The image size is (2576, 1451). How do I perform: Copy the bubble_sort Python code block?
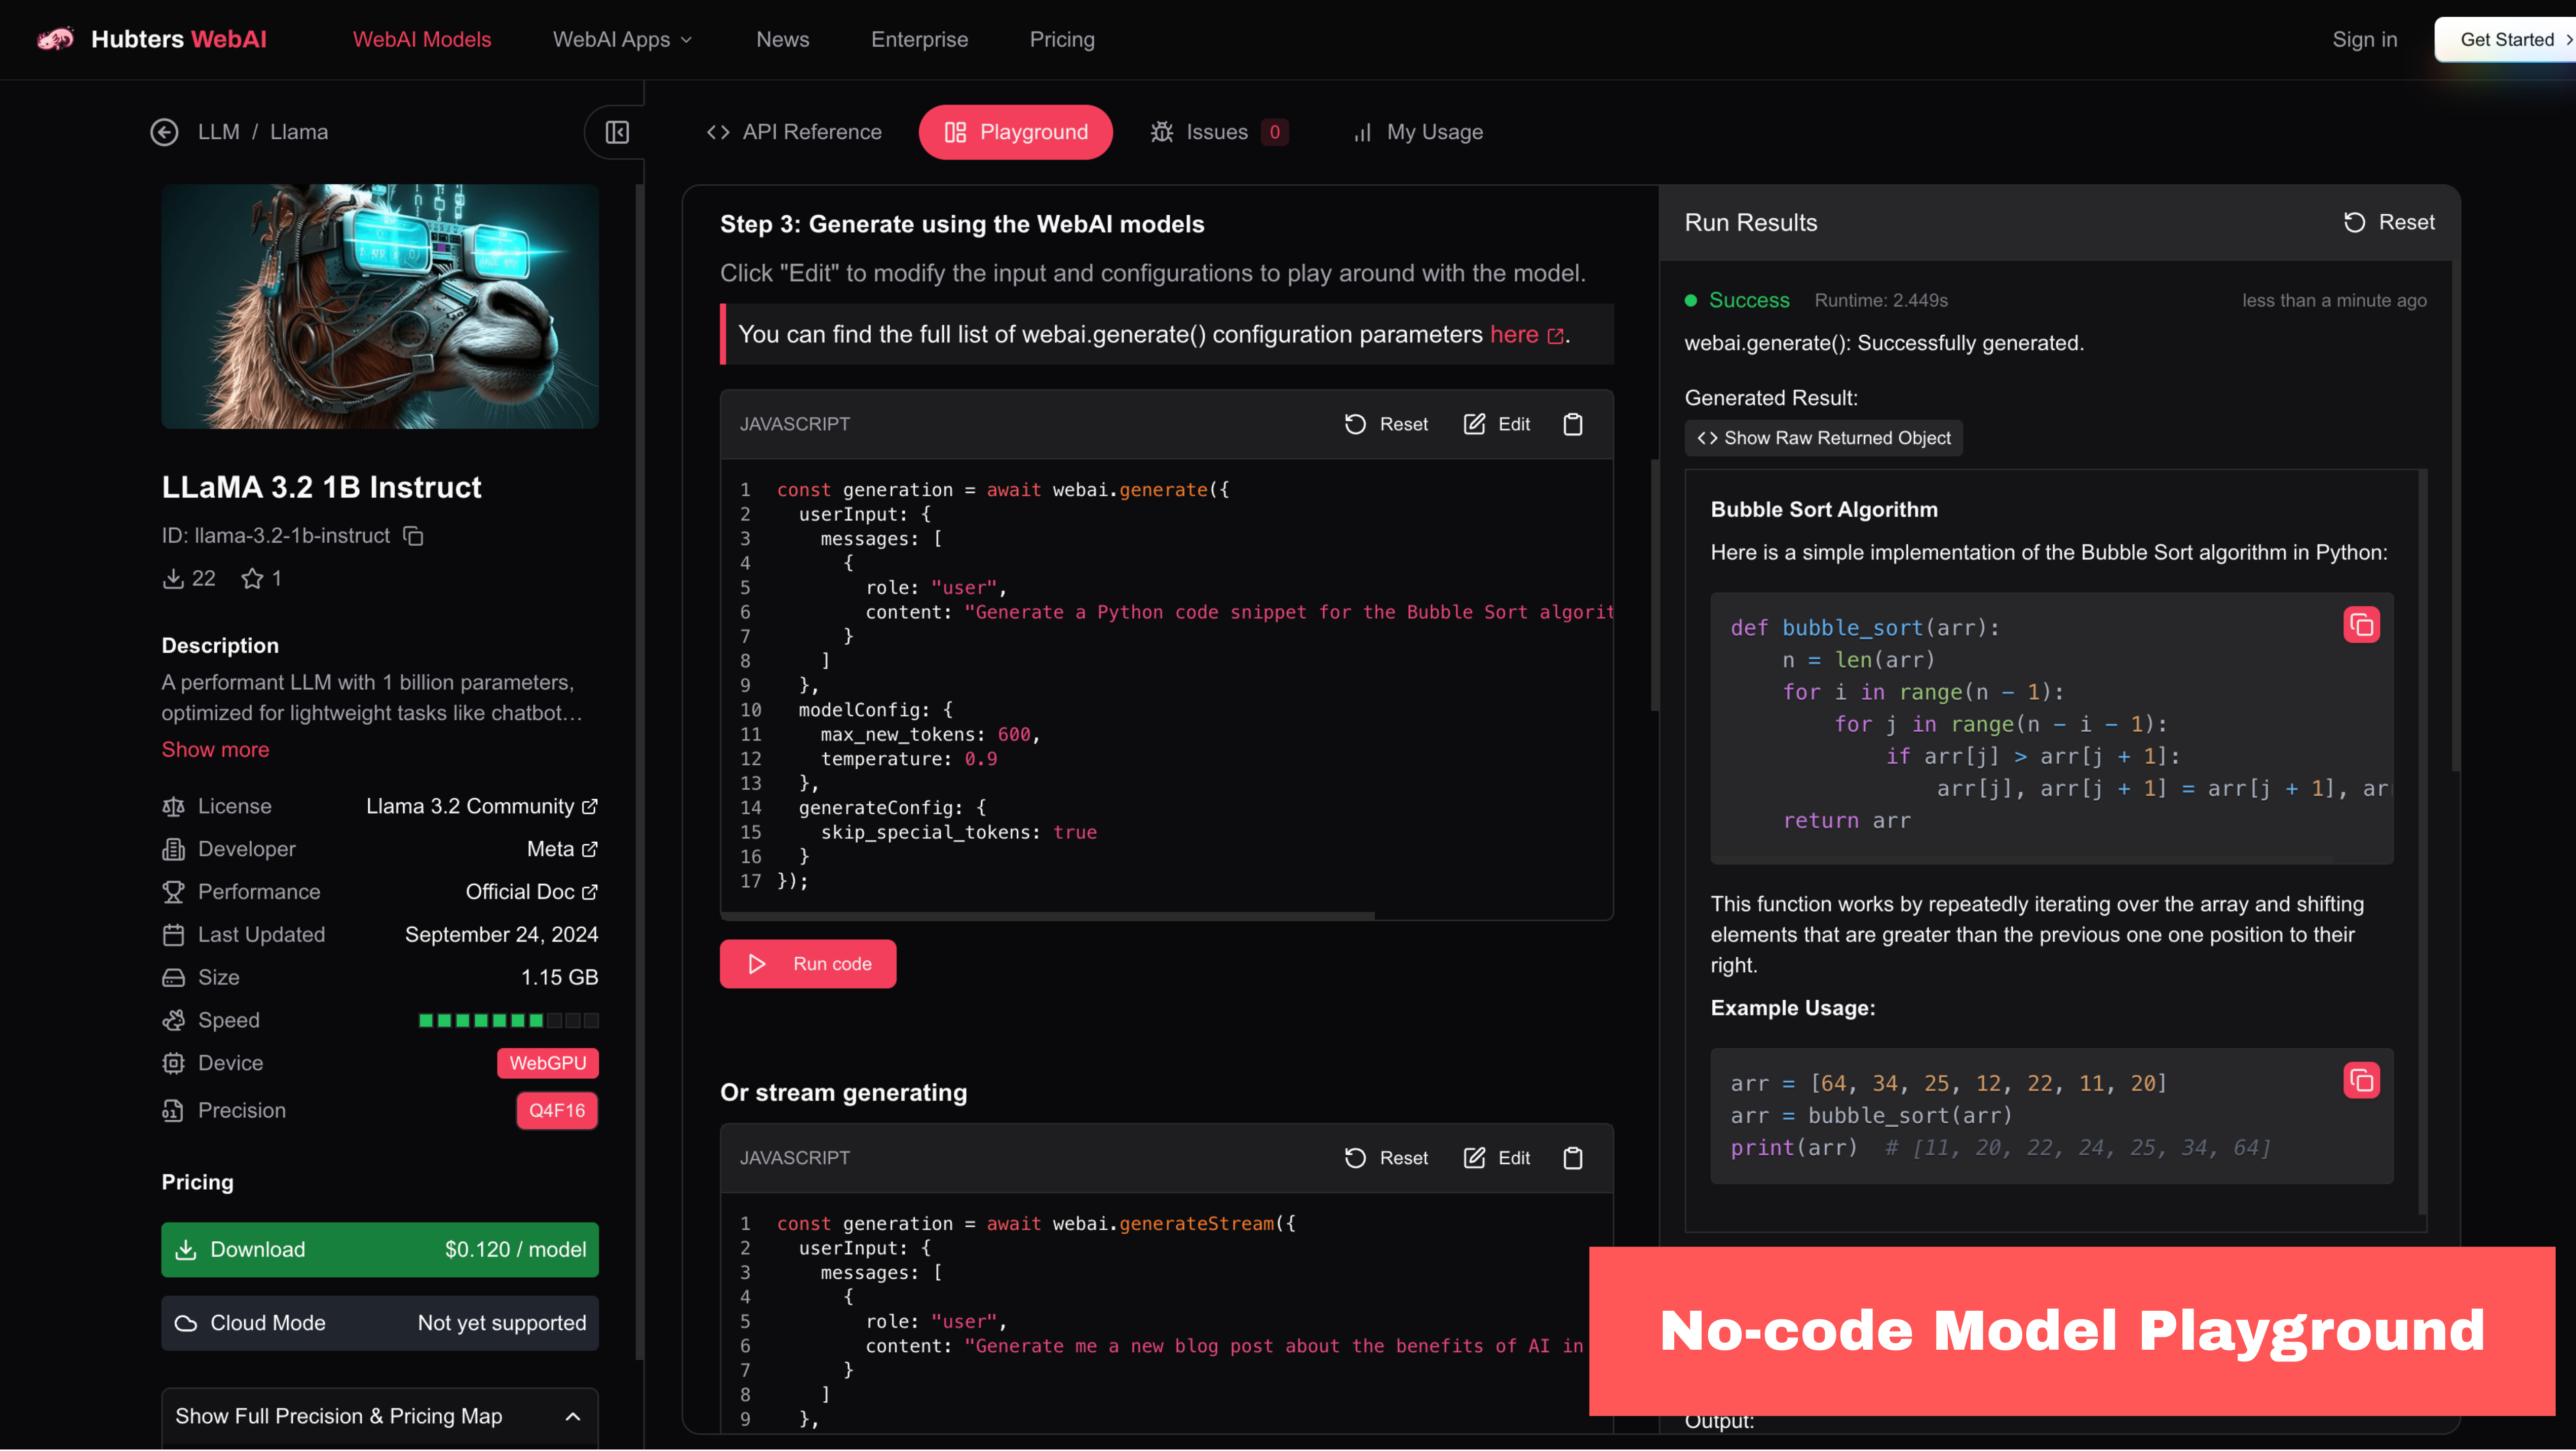click(x=2361, y=625)
